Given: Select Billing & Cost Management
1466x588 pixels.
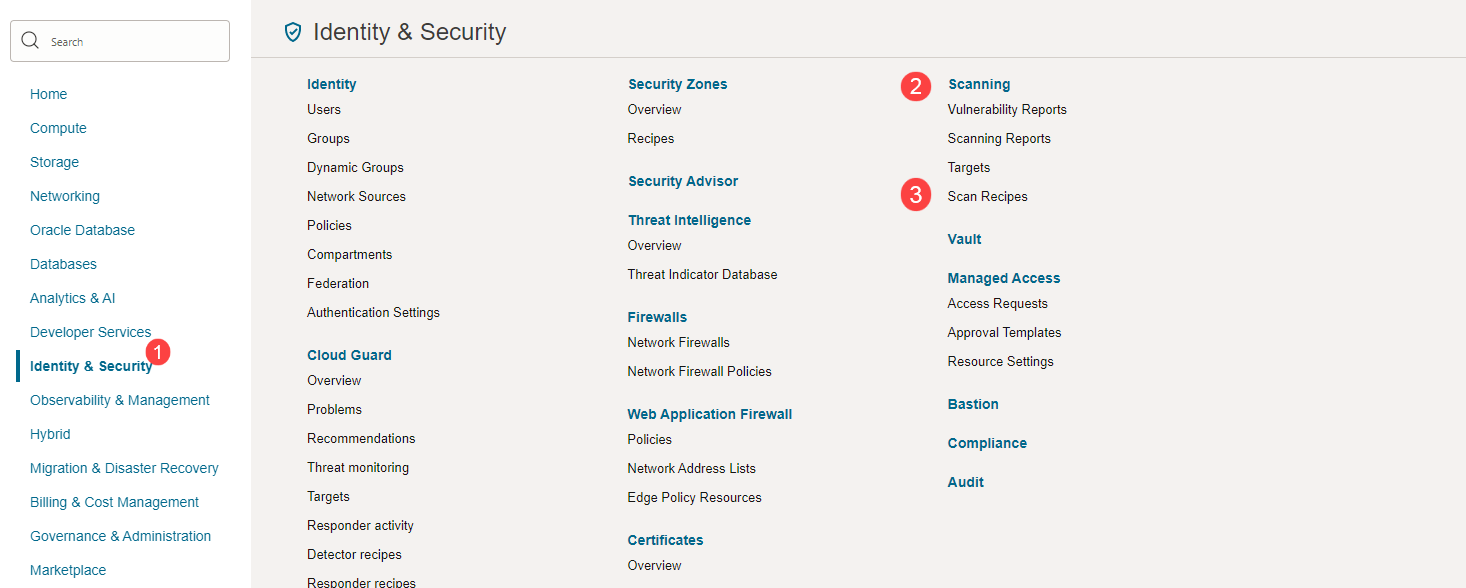Looking at the screenshot, I should coord(114,502).
